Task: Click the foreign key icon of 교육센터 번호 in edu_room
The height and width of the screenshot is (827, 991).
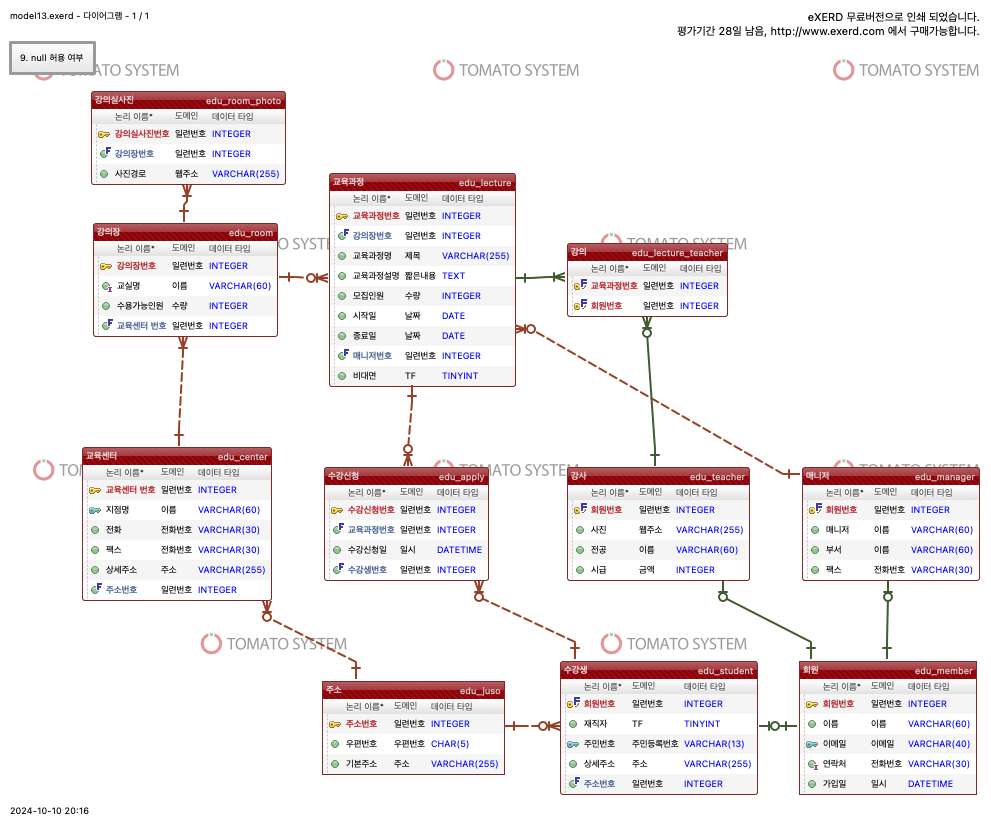Action: coord(107,325)
